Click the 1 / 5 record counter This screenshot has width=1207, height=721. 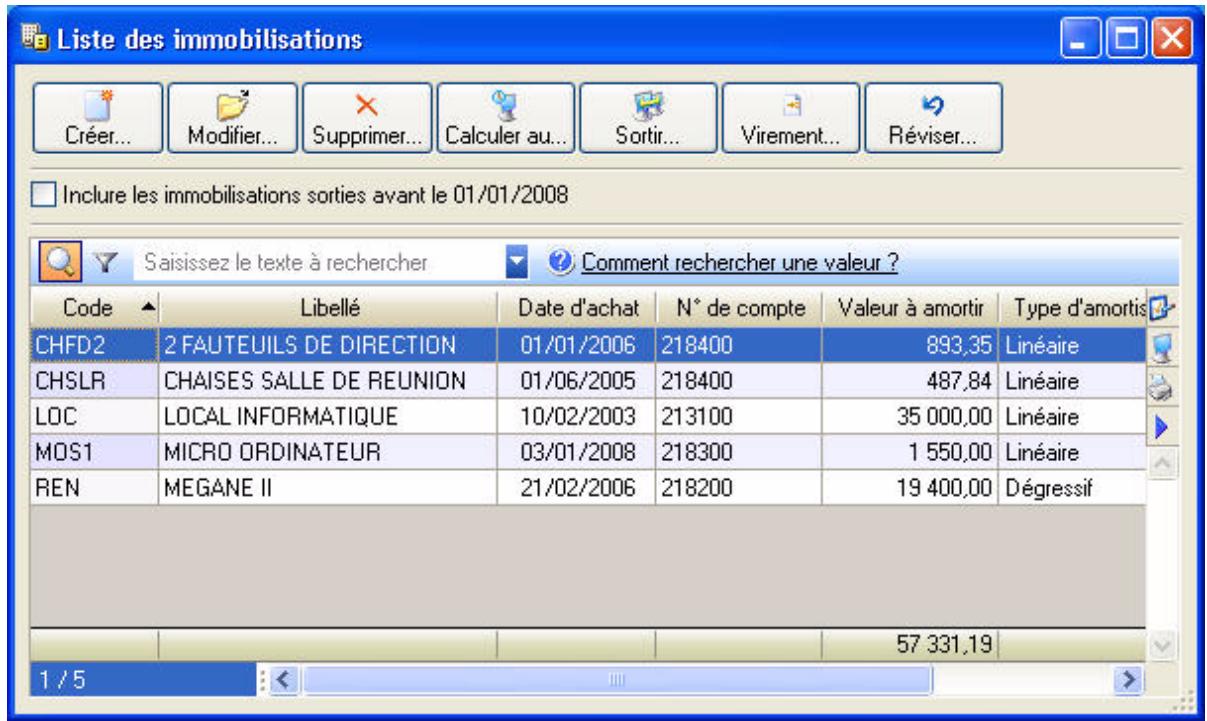[144, 680]
